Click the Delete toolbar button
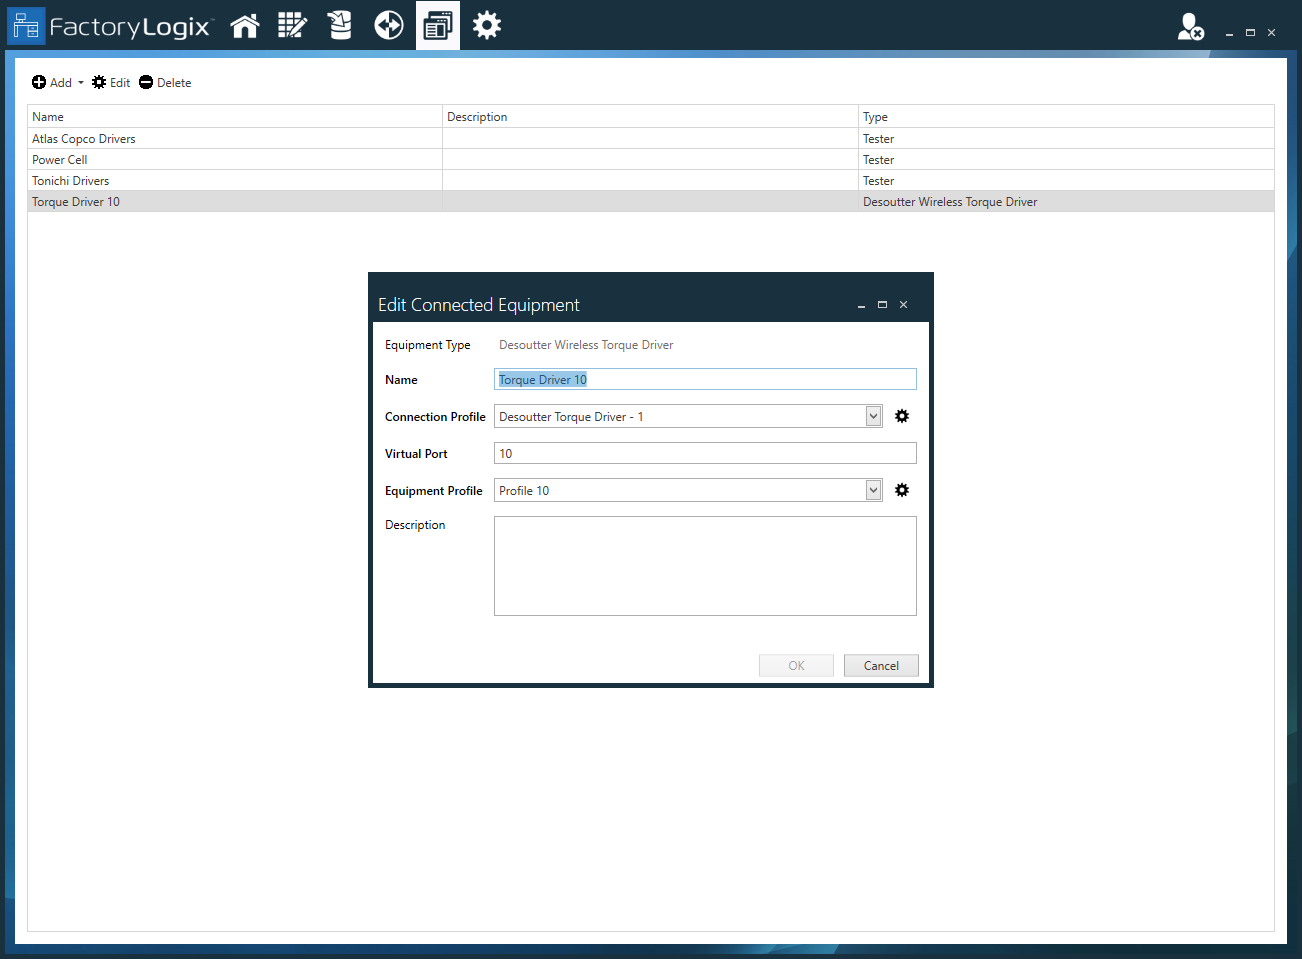The width and height of the screenshot is (1302, 959). tap(165, 83)
